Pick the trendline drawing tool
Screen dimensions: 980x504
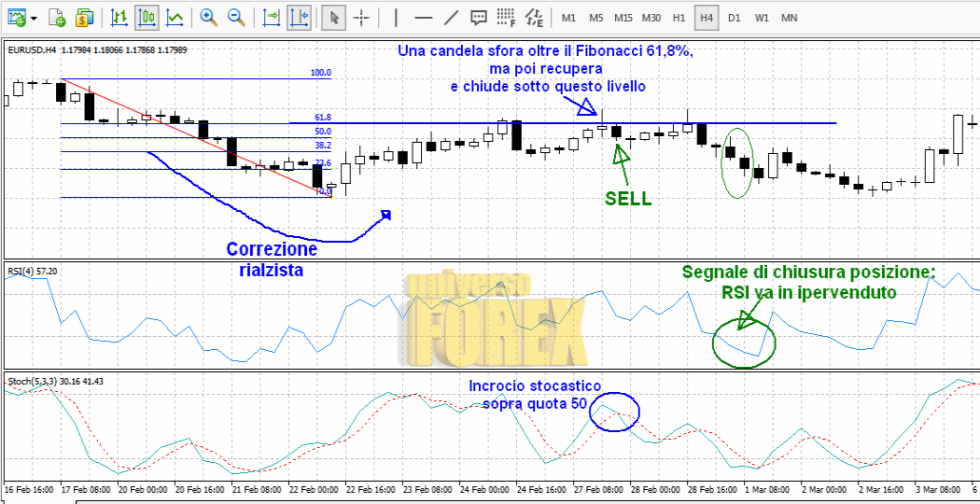451,17
